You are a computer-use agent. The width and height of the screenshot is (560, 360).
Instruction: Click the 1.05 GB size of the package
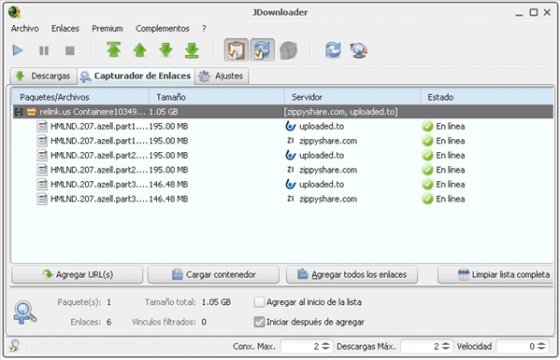pyautogui.click(x=164, y=112)
